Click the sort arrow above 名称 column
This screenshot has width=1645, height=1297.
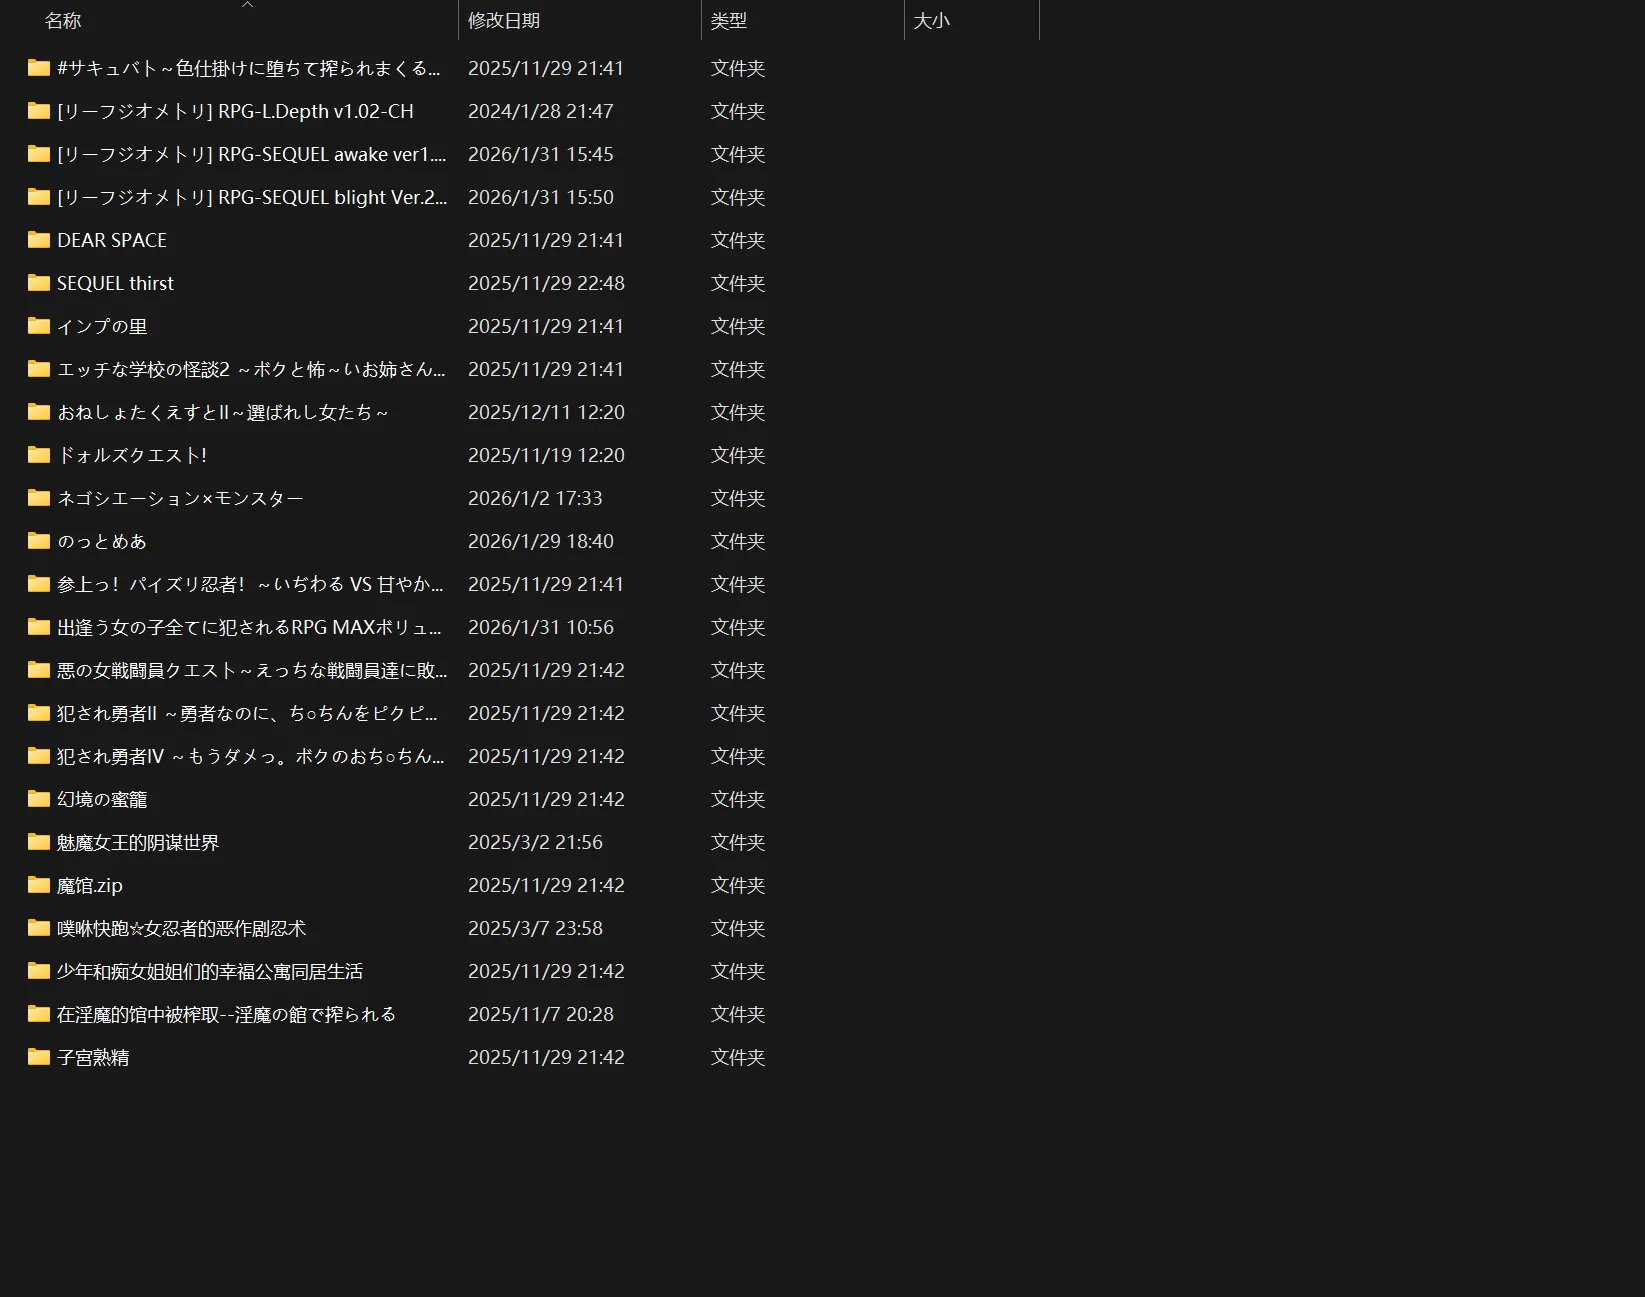[x=248, y=5]
